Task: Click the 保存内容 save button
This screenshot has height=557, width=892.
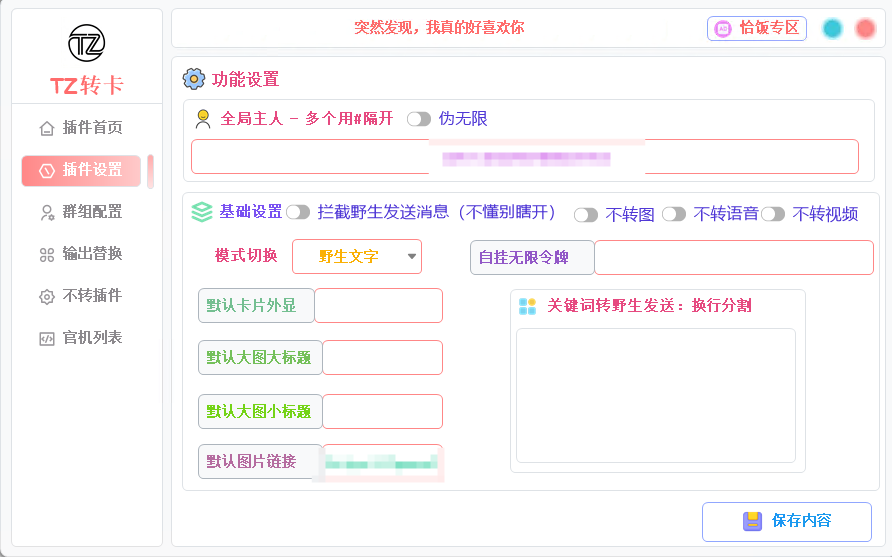Action: pos(786,521)
